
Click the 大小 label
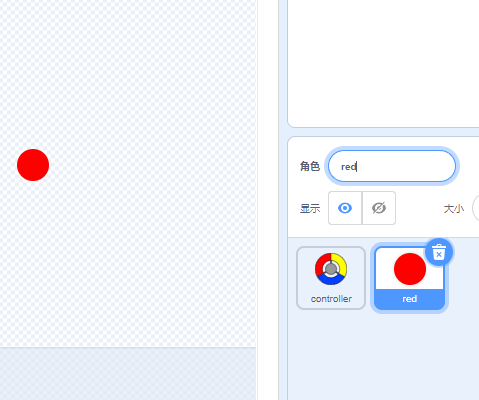tap(454, 209)
